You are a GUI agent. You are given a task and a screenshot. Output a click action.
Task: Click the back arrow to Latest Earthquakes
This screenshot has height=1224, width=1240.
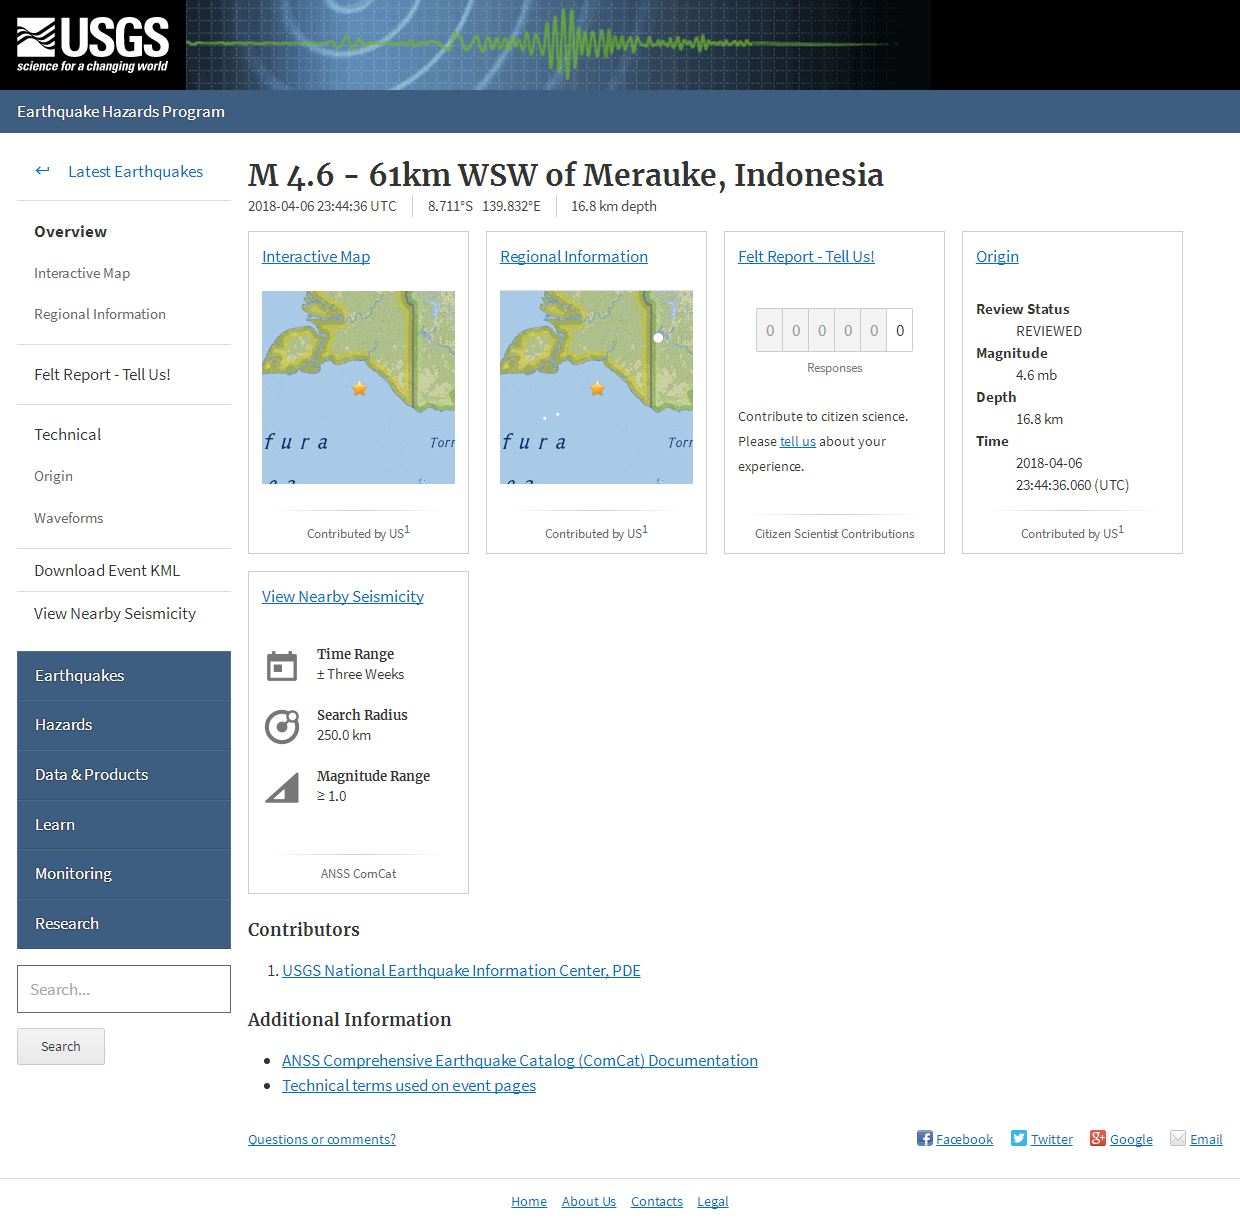click(42, 170)
